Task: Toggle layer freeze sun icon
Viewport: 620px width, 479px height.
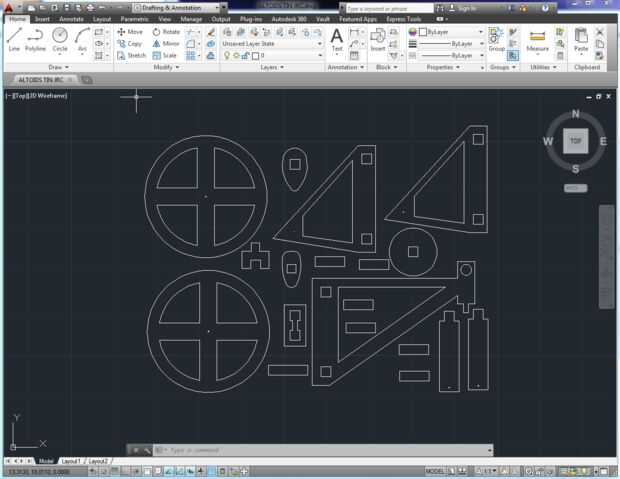Action: 236,56
